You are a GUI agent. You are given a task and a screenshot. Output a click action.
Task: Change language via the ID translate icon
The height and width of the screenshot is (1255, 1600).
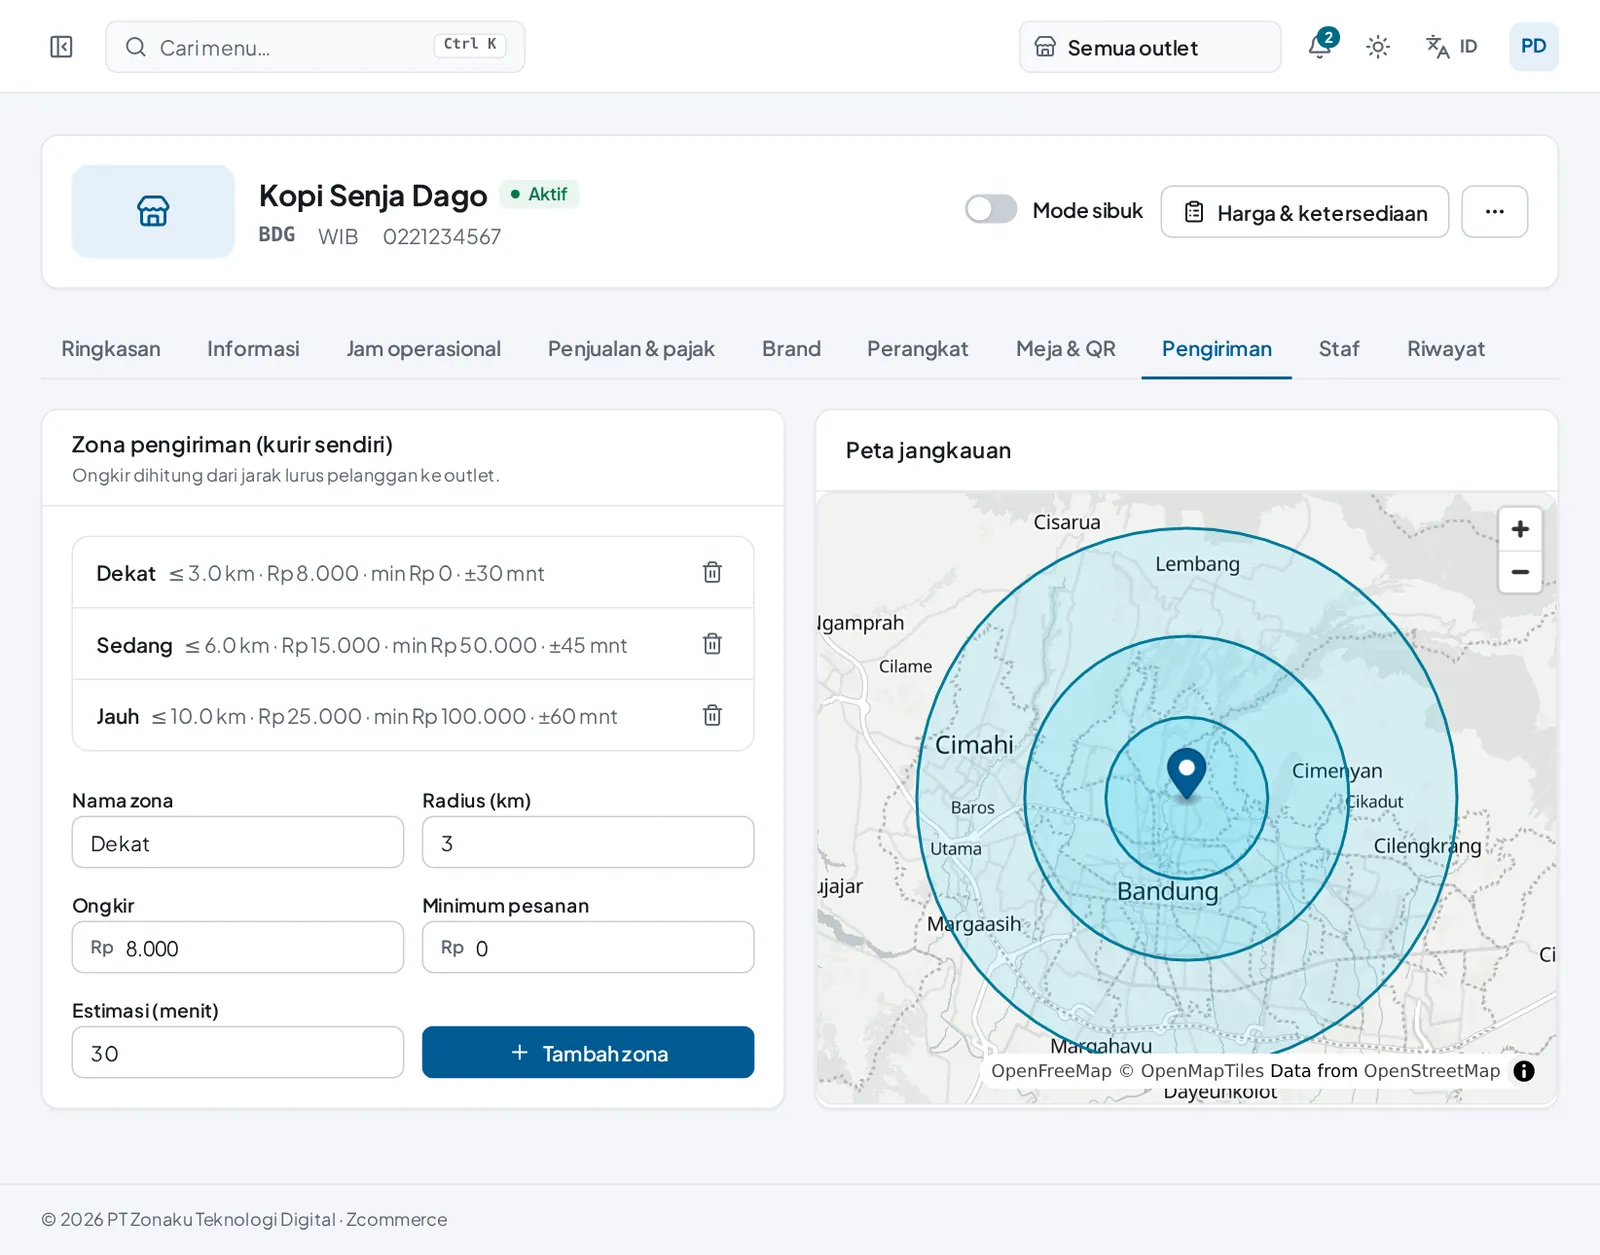1452,47
